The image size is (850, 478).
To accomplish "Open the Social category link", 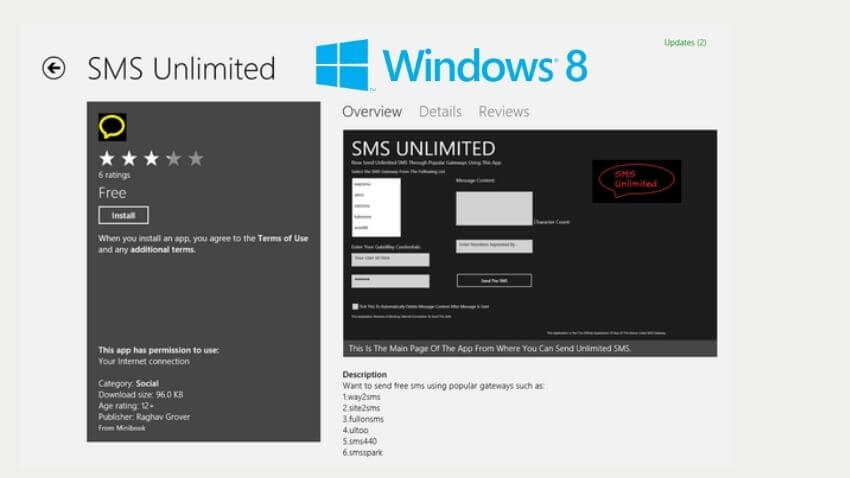I will [148, 384].
